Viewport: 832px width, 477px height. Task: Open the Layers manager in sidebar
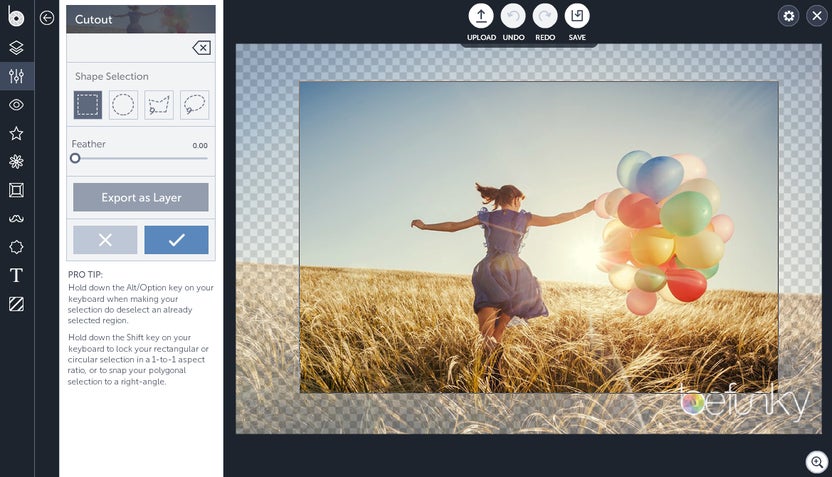(16, 47)
